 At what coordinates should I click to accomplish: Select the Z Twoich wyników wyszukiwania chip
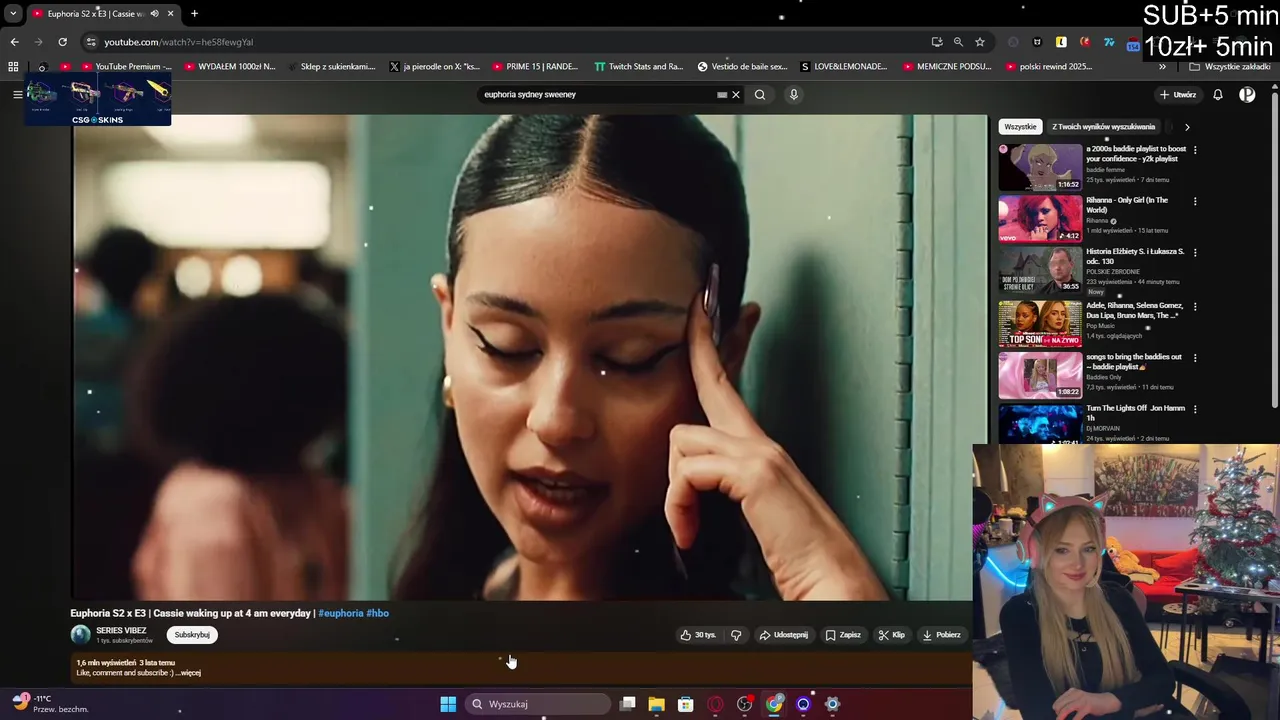[1103, 127]
